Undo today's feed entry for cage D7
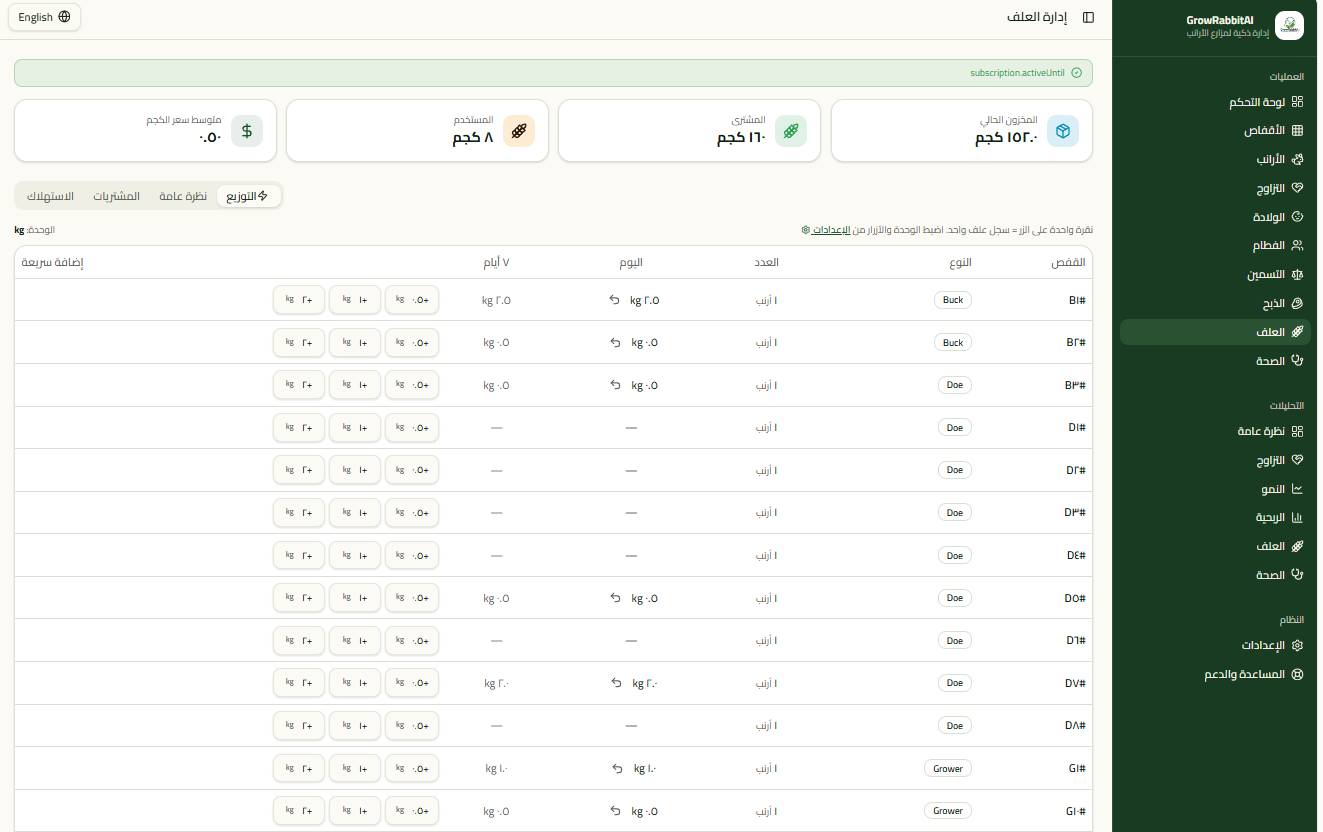This screenshot has width=1323, height=832. (617, 683)
